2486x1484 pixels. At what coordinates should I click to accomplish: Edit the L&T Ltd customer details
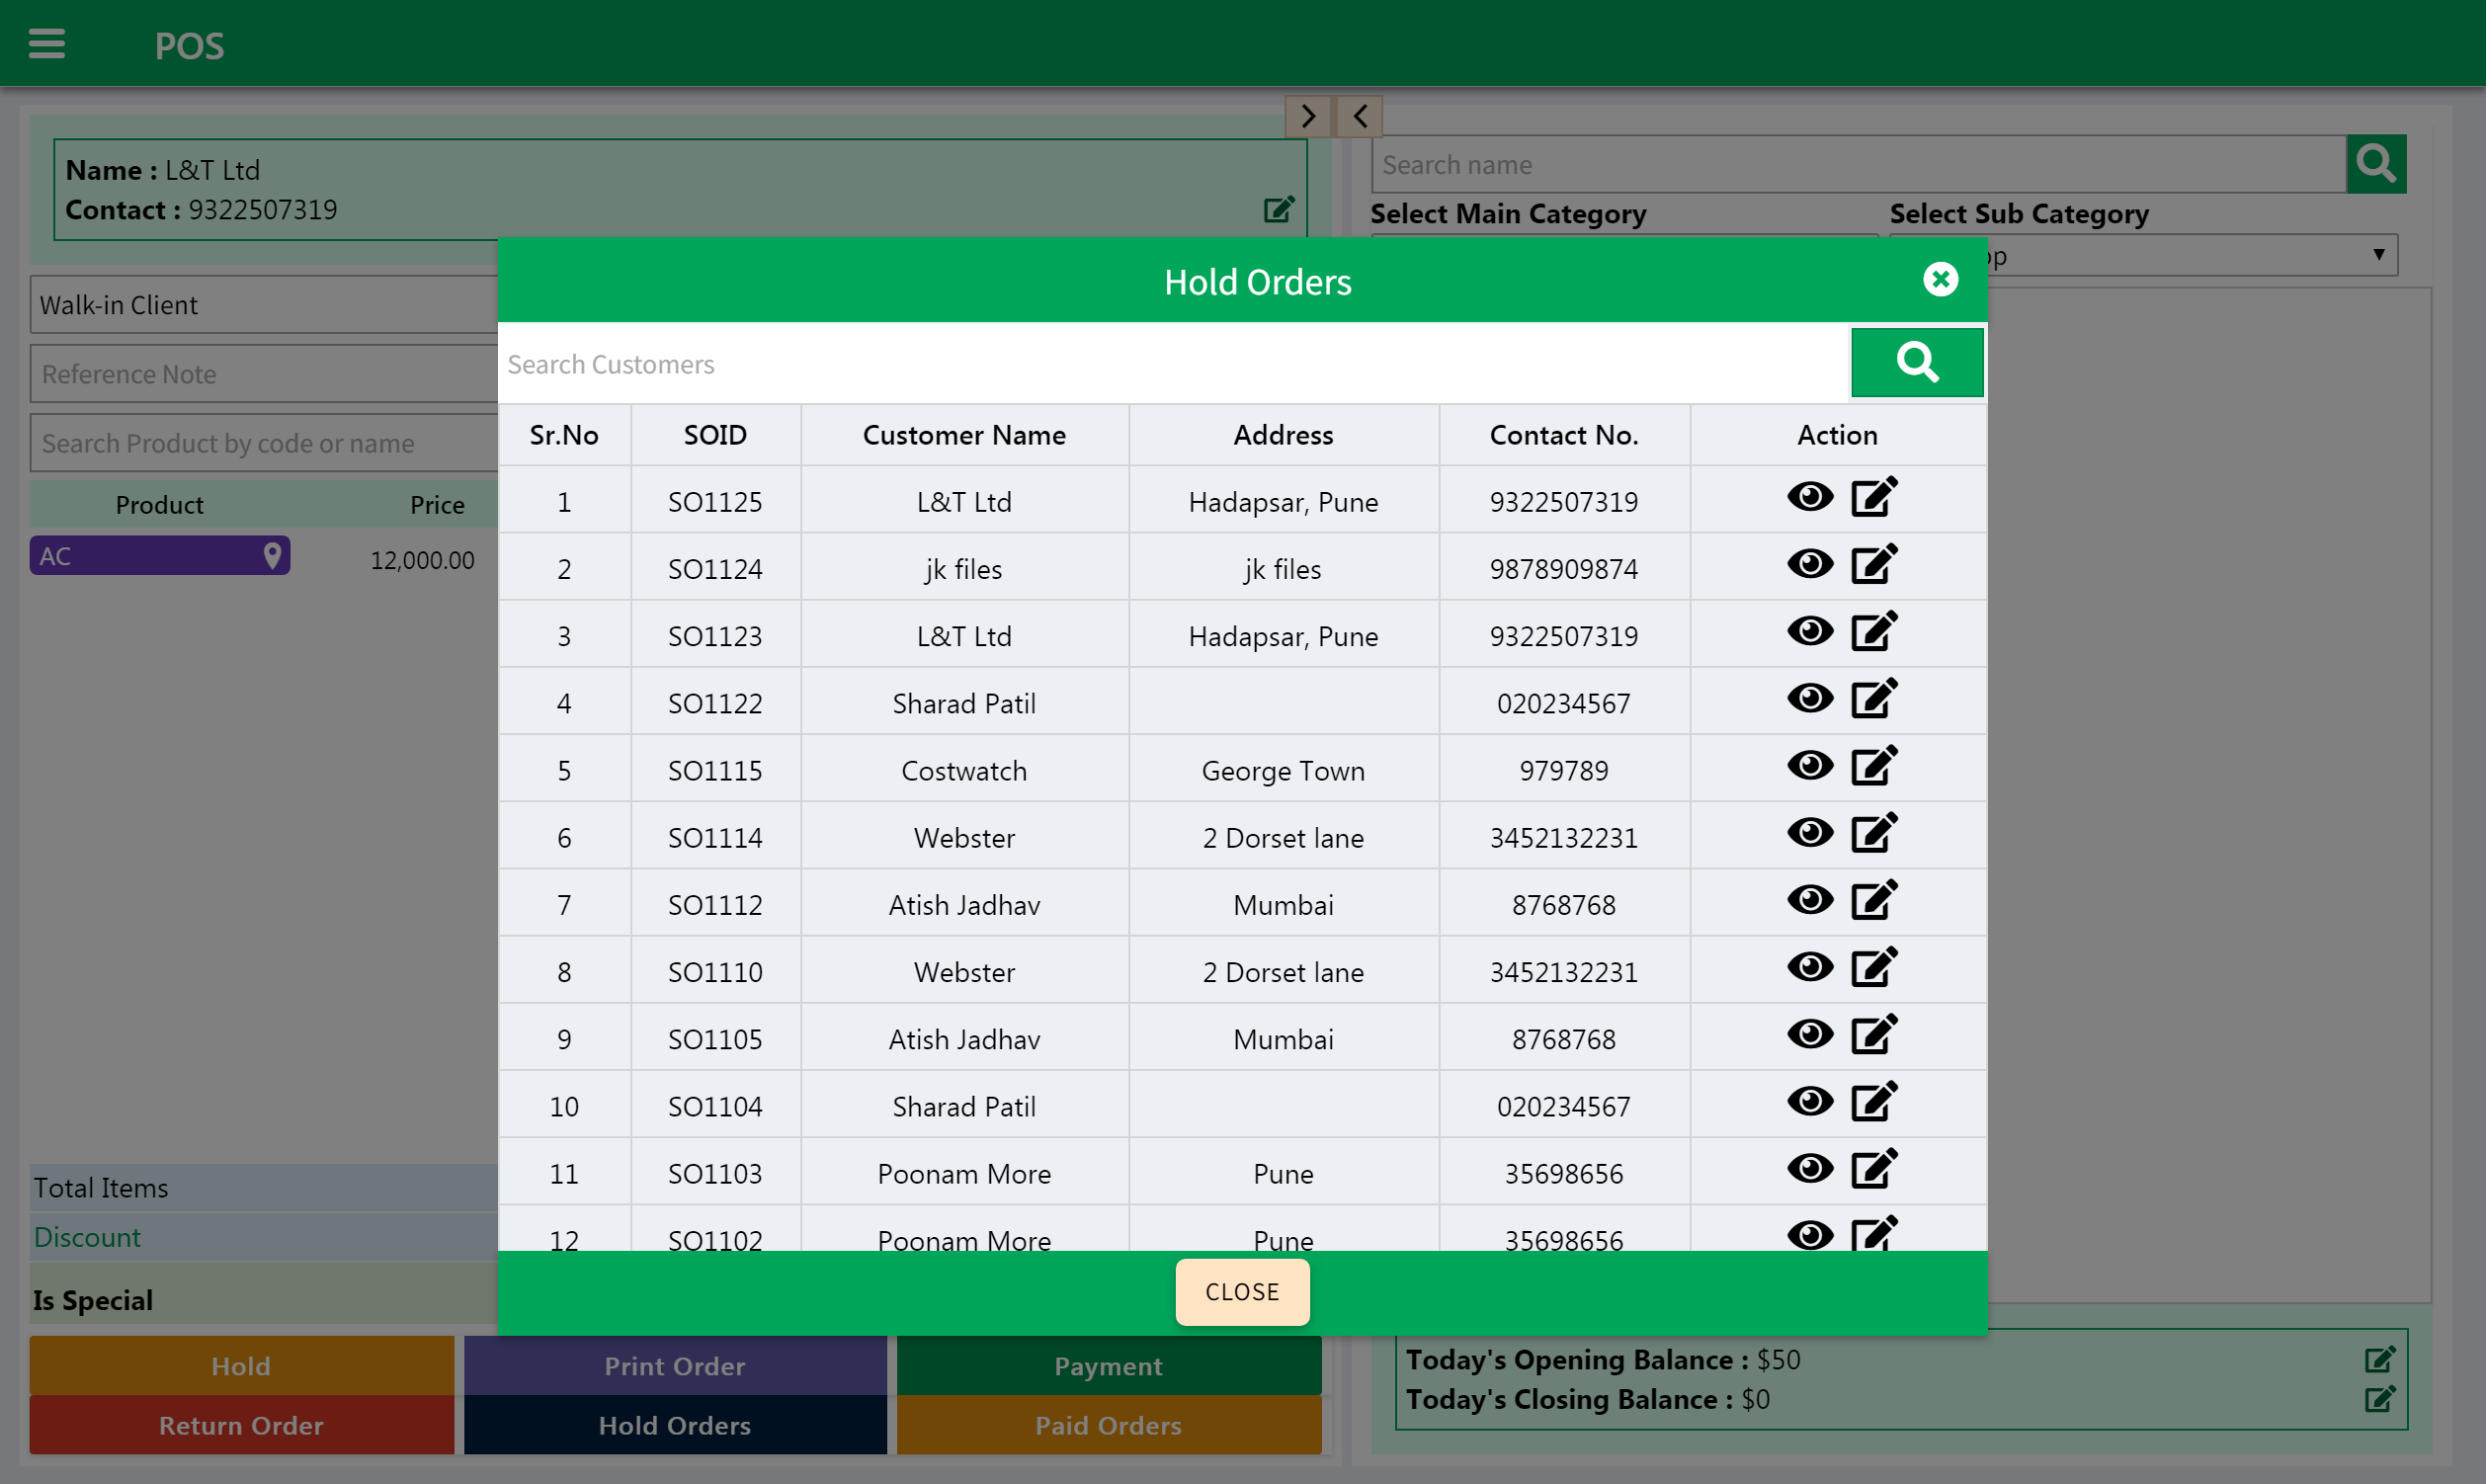pyautogui.click(x=1278, y=209)
